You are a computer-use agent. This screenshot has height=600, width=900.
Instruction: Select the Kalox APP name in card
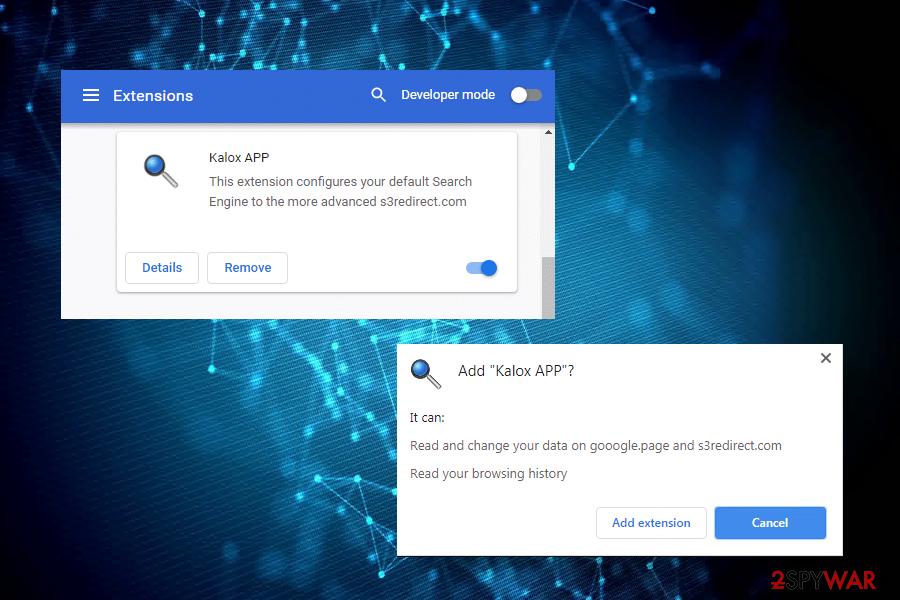tap(239, 157)
